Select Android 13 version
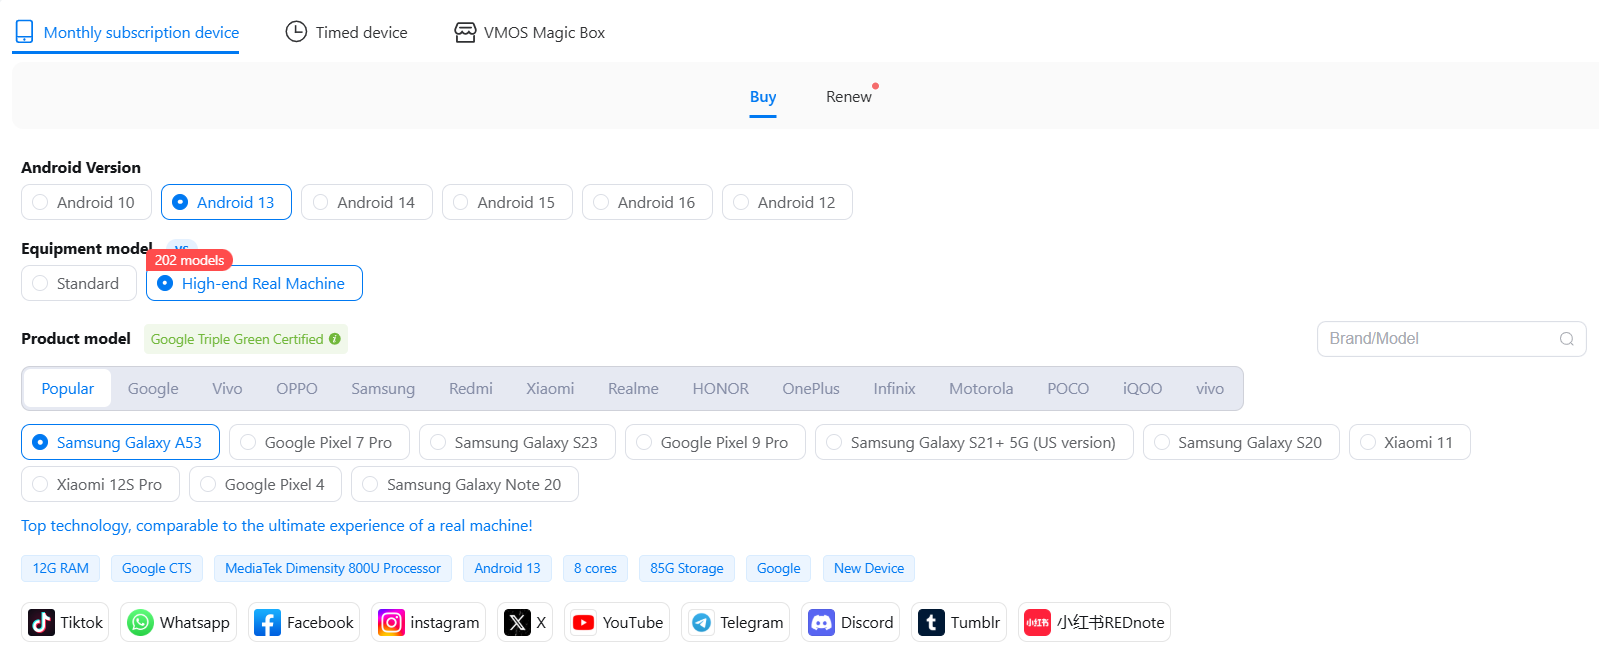 coord(226,202)
